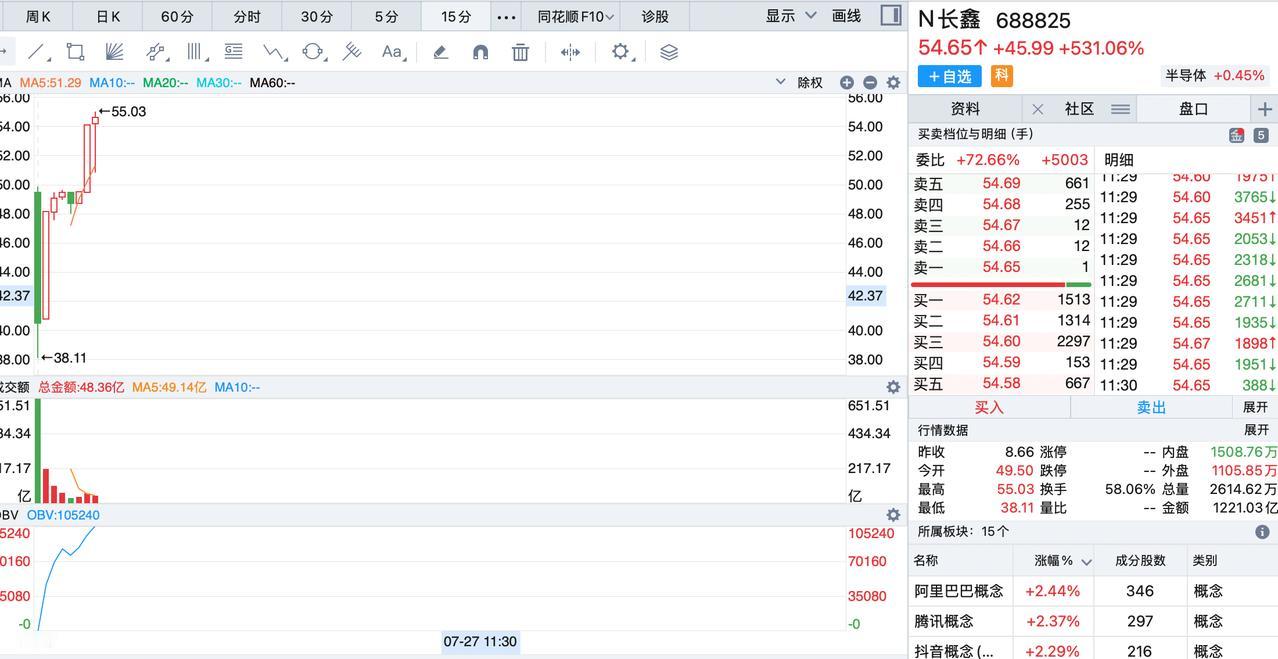Viewport: 1278px width, 659px height.
Task: Select the rectangle drawing tool
Action: click(75, 52)
